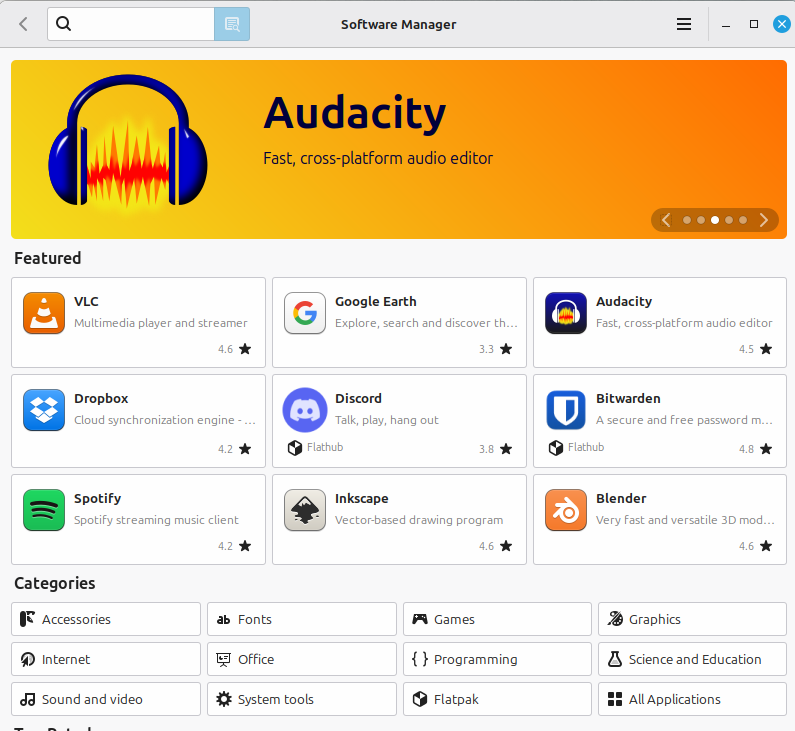The image size is (795, 731).
Task: Select the fifth banner dot
Action: coord(743,220)
